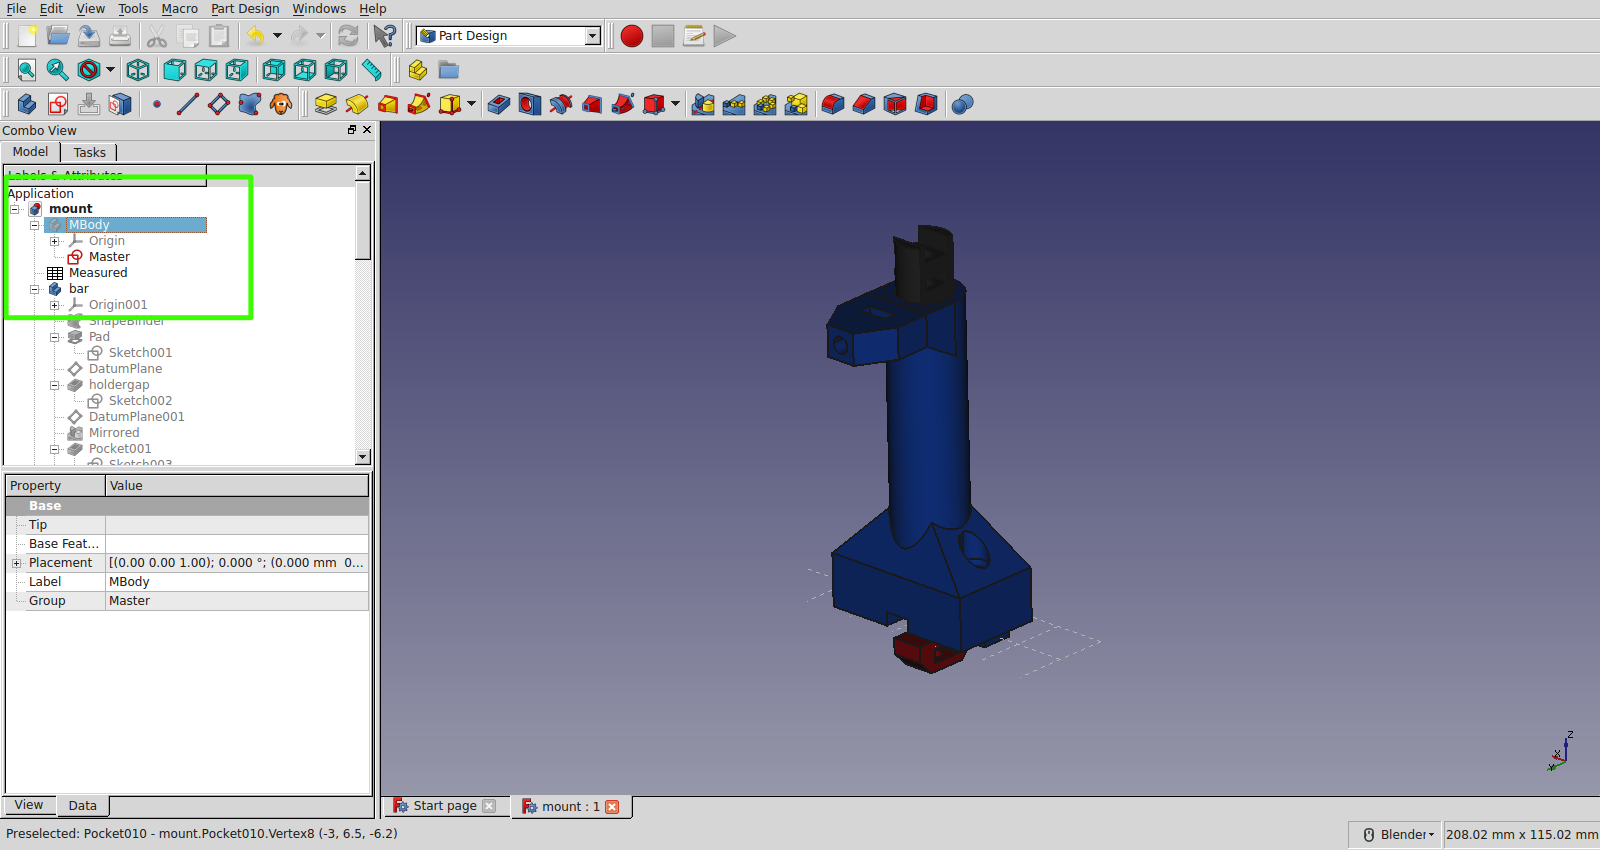The image size is (1600, 850).
Task: Click the Label value MBody field
Action: pos(237,582)
